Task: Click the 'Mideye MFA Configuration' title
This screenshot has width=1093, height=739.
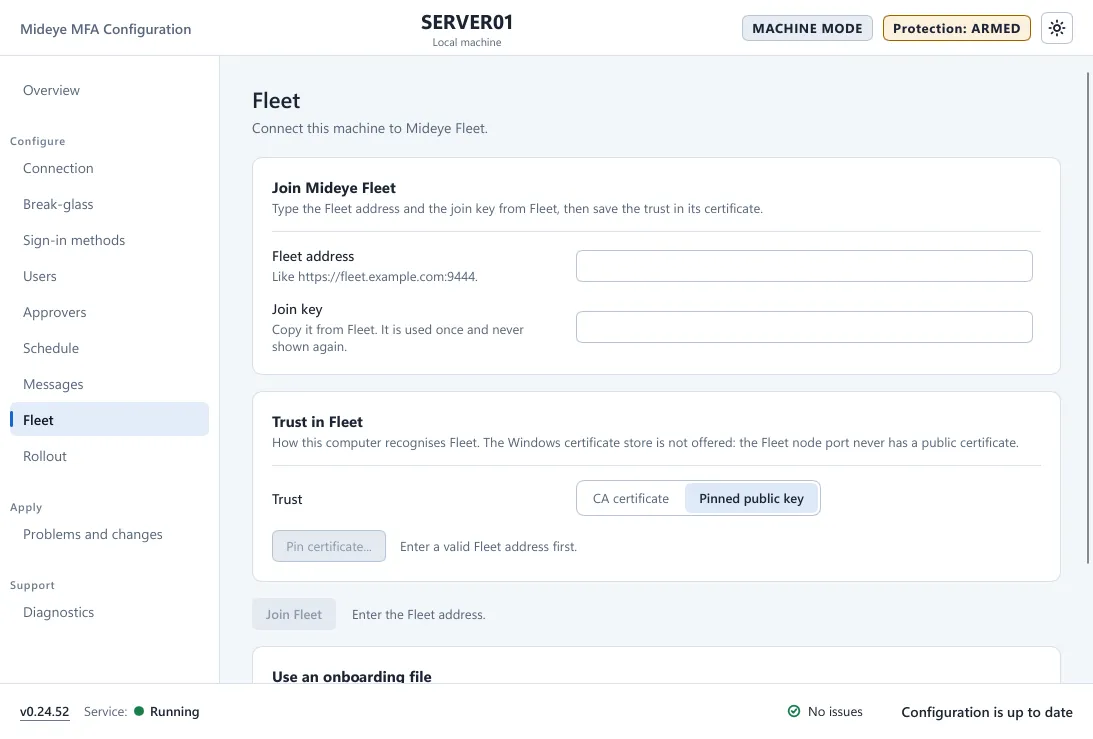Action: (105, 29)
